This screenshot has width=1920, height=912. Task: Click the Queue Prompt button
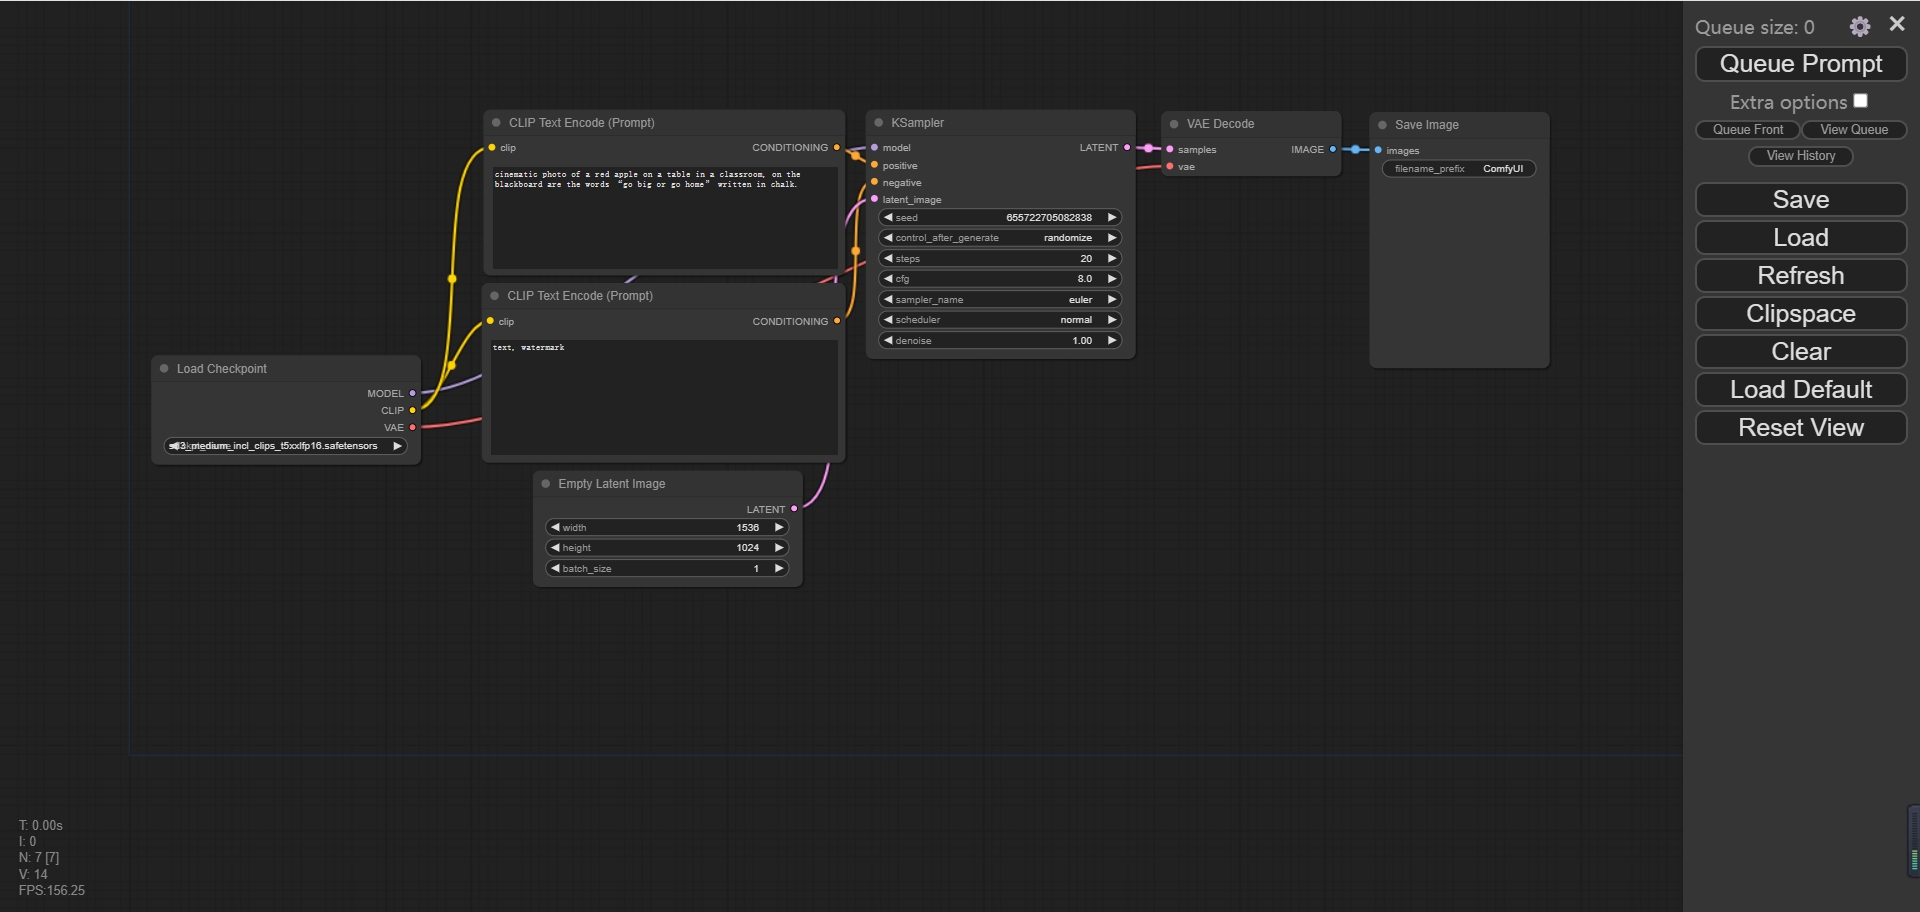pos(1801,64)
